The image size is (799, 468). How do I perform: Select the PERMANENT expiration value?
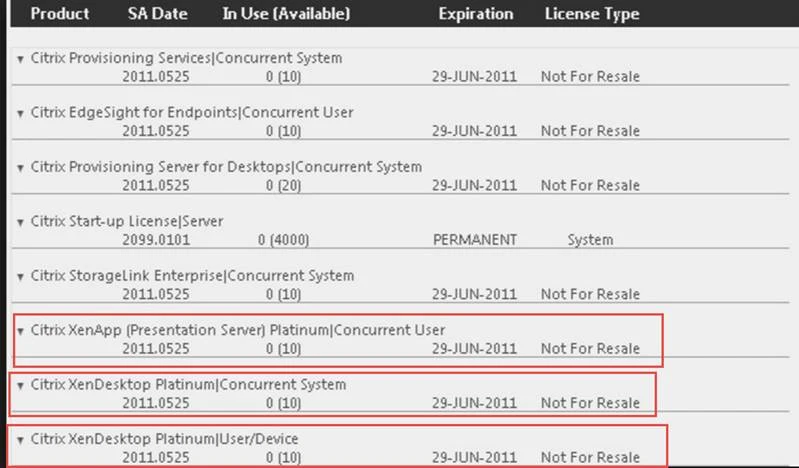pos(475,240)
